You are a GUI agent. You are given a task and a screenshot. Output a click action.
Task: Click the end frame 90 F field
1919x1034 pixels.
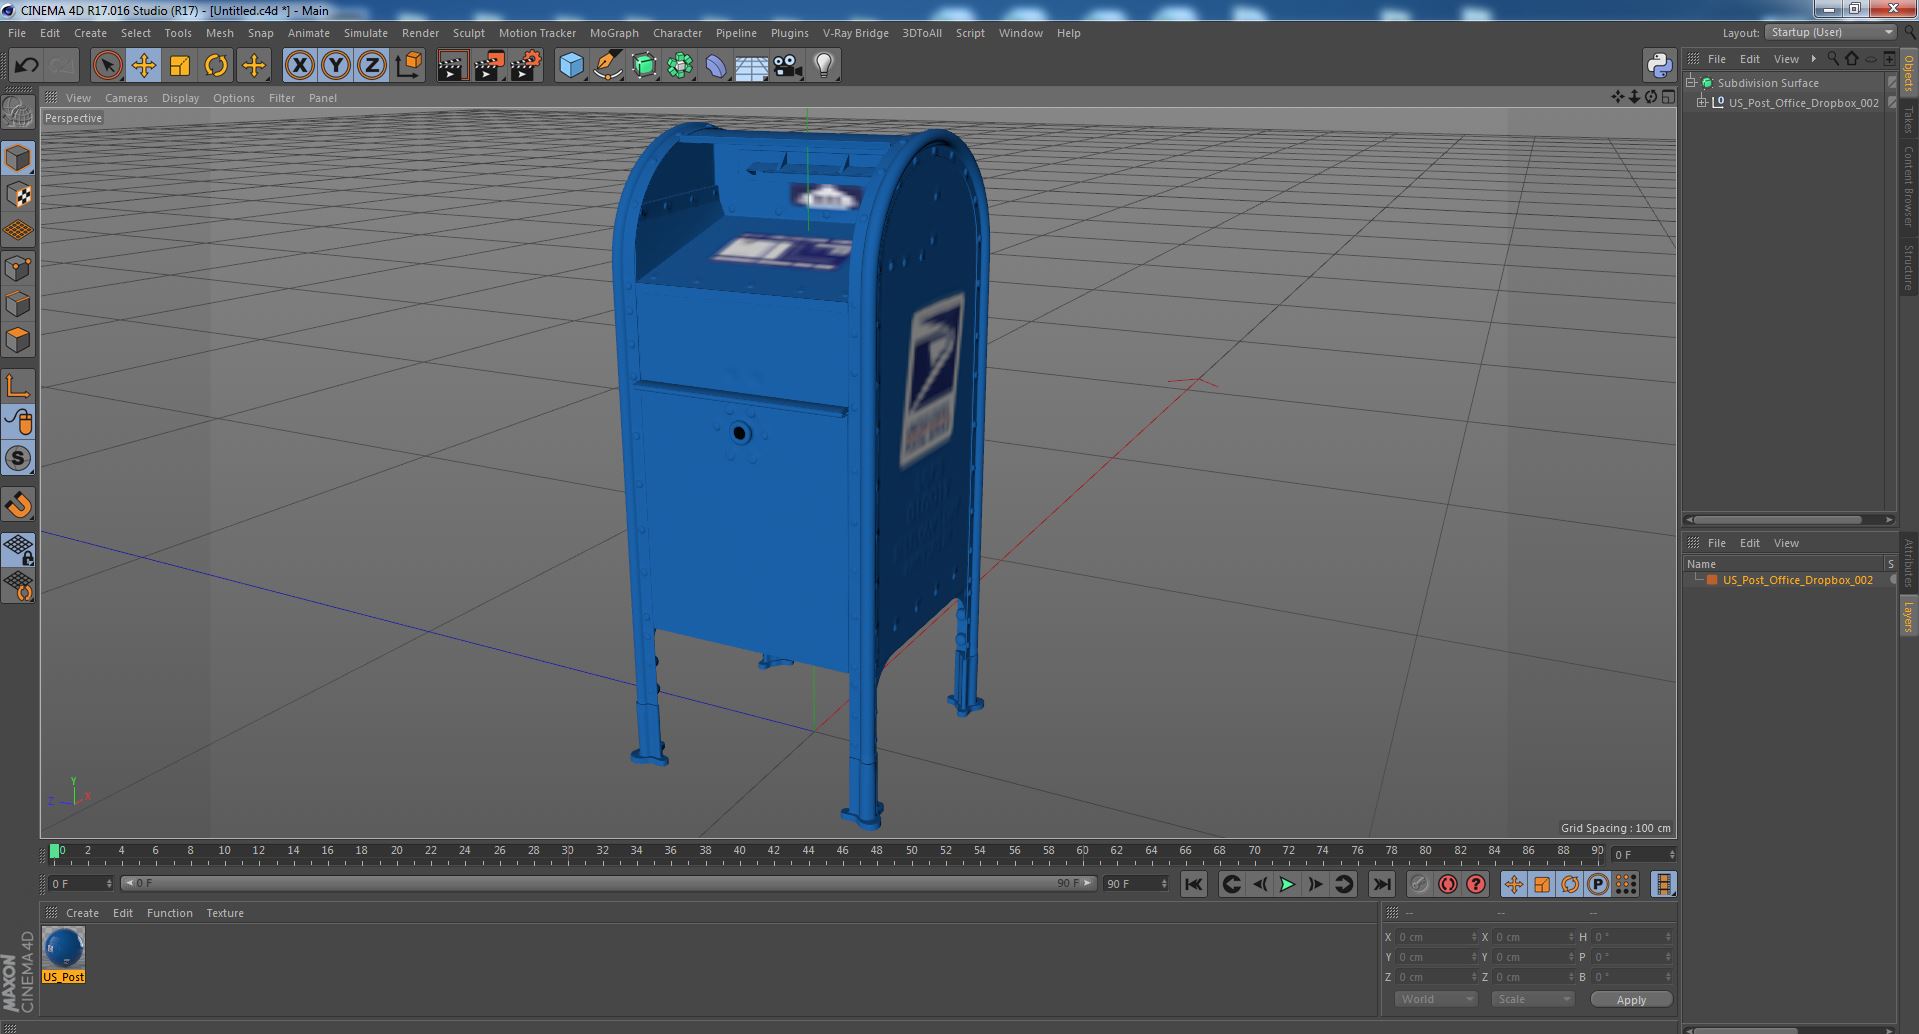pyautogui.click(x=1135, y=884)
